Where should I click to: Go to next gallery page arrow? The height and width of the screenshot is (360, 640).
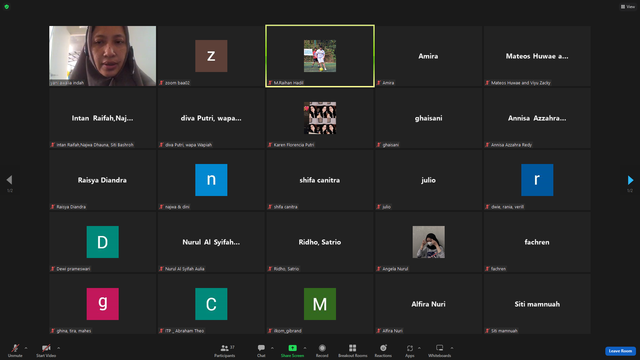point(630,180)
